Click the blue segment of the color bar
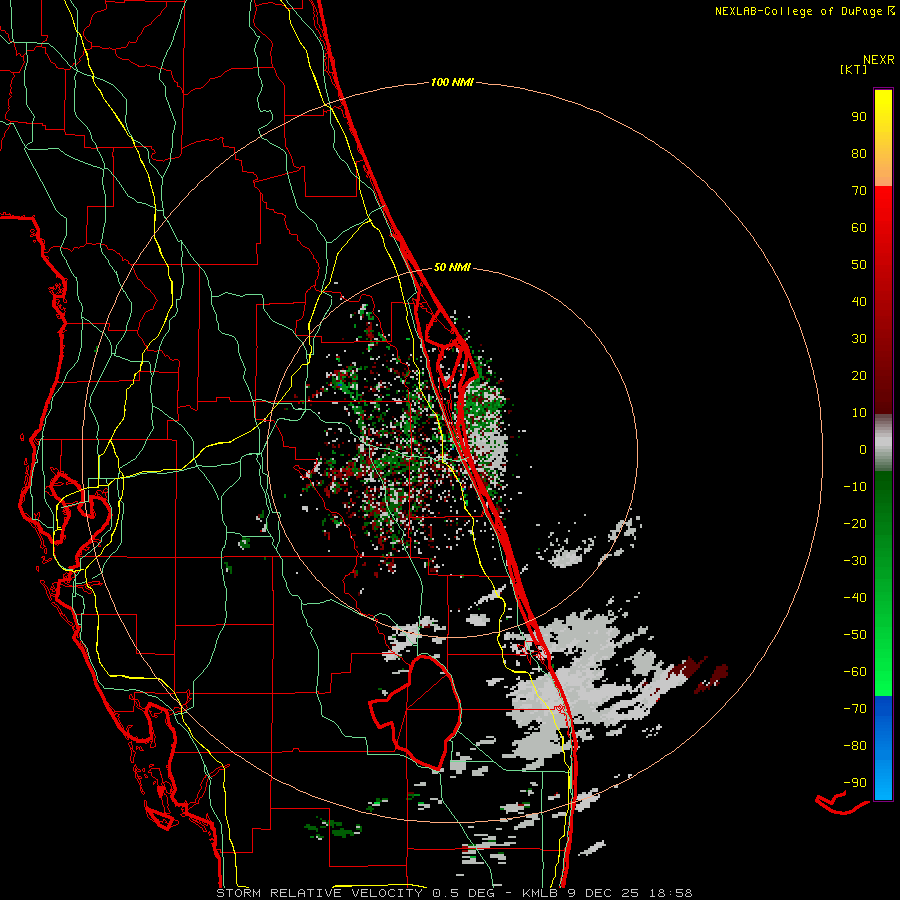The height and width of the screenshot is (900, 900). tap(883, 748)
